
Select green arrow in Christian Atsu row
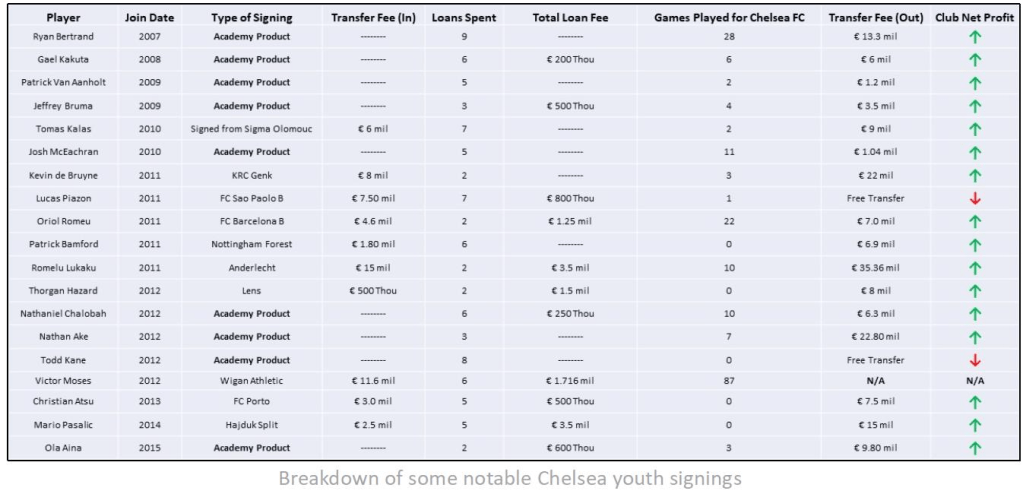click(x=975, y=401)
